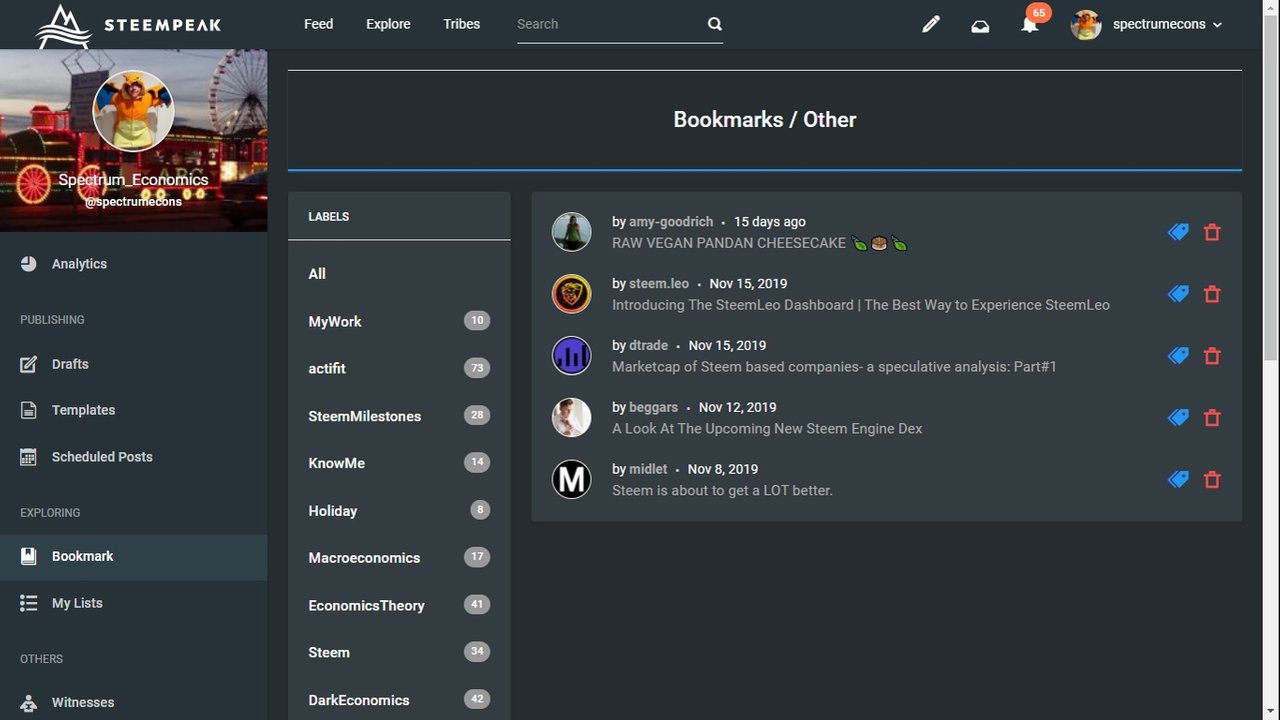Click the Scheduled Posts calendar icon
Image resolution: width=1280 pixels, height=720 pixels.
pyautogui.click(x=29, y=457)
